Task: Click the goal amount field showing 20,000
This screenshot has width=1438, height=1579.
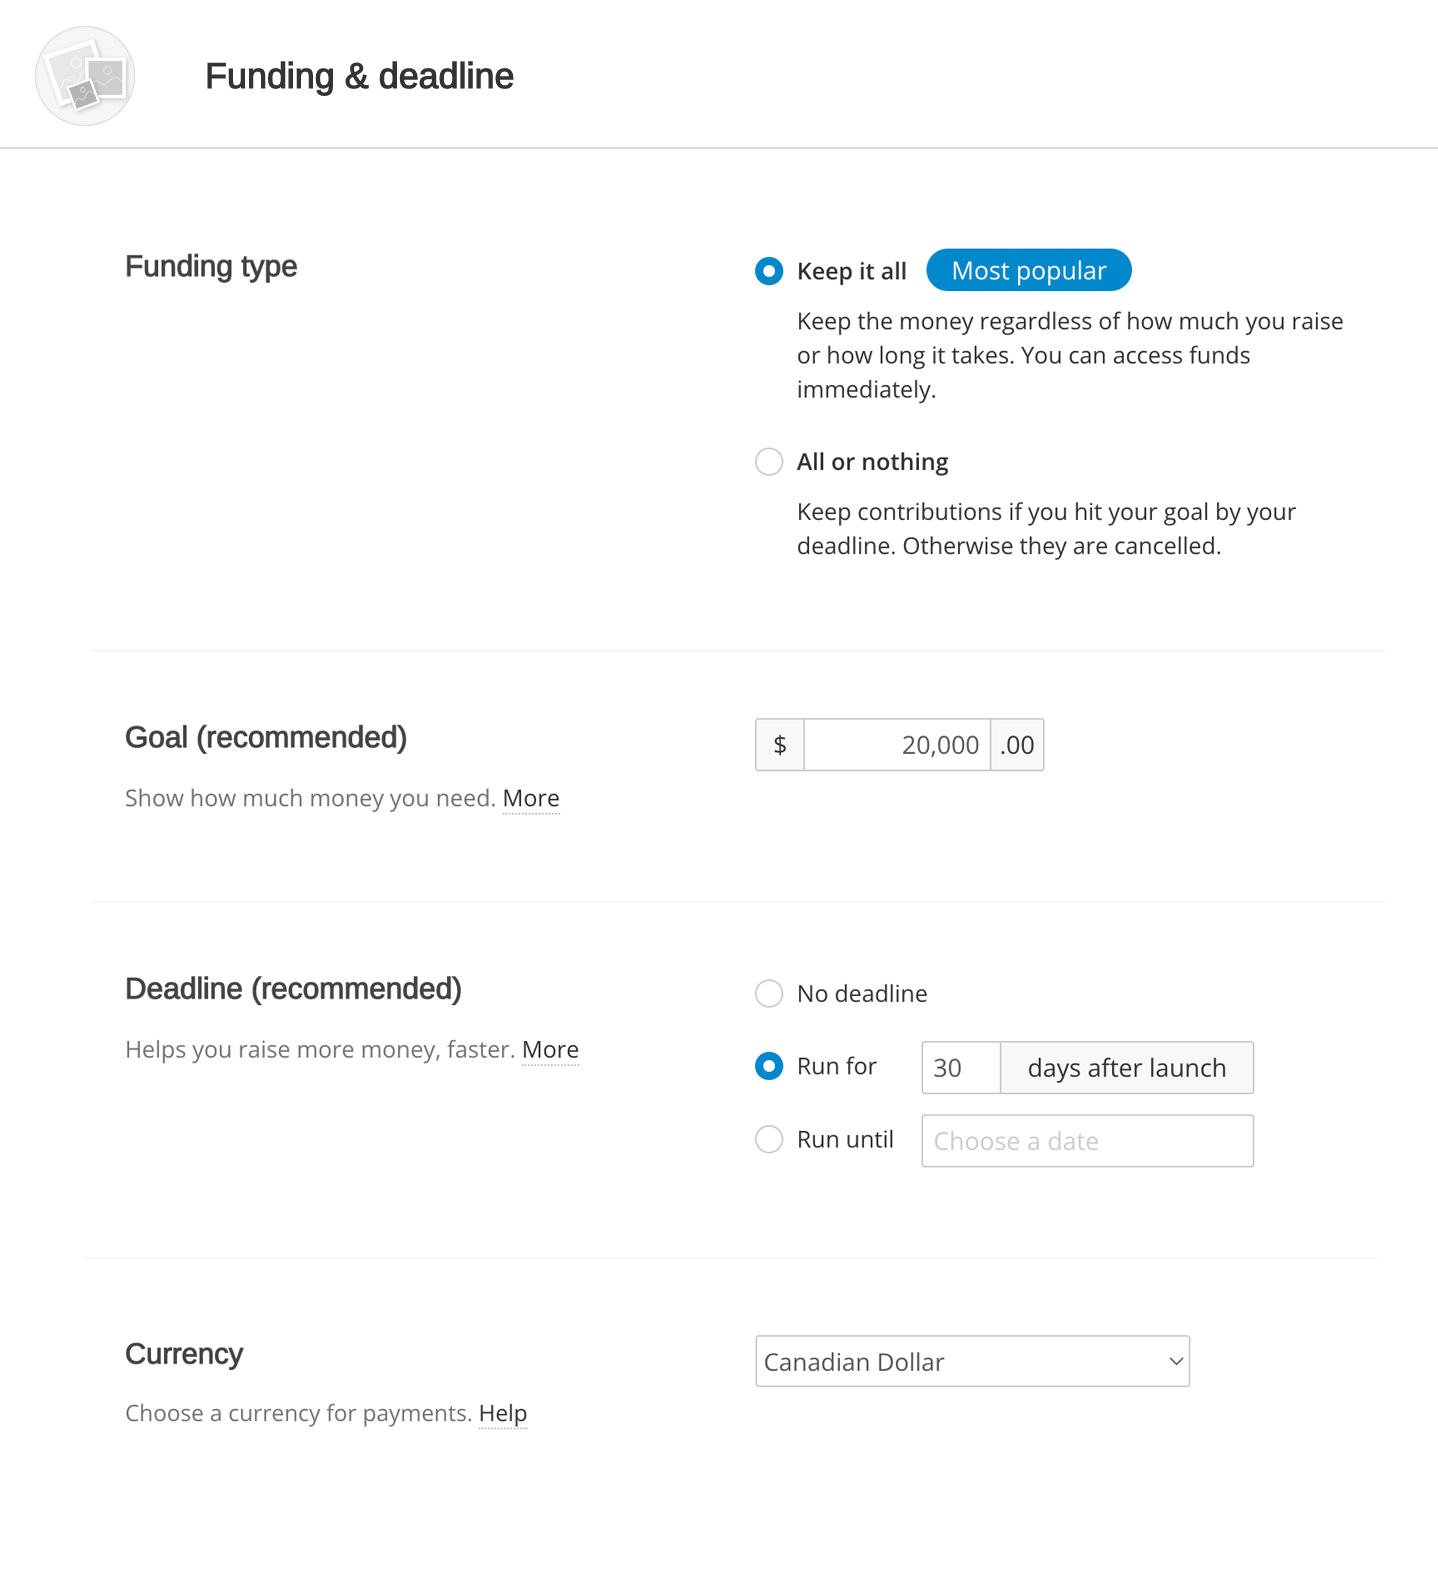Action: [897, 745]
